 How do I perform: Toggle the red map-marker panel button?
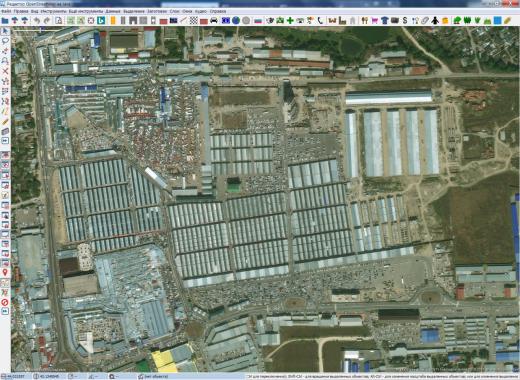click(5, 273)
